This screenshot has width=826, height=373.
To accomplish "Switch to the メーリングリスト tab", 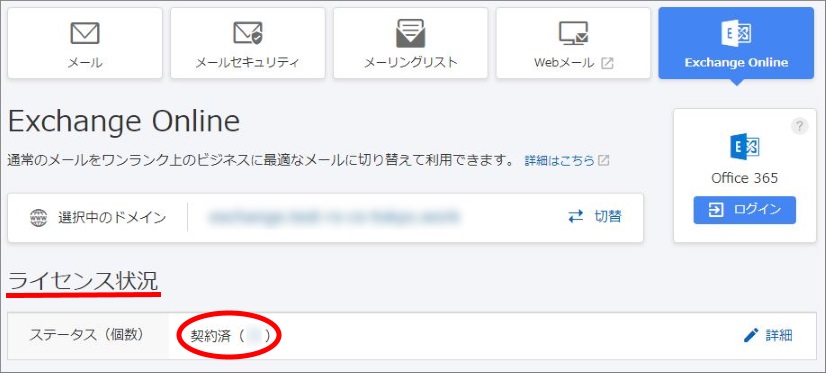I will [x=410, y=43].
